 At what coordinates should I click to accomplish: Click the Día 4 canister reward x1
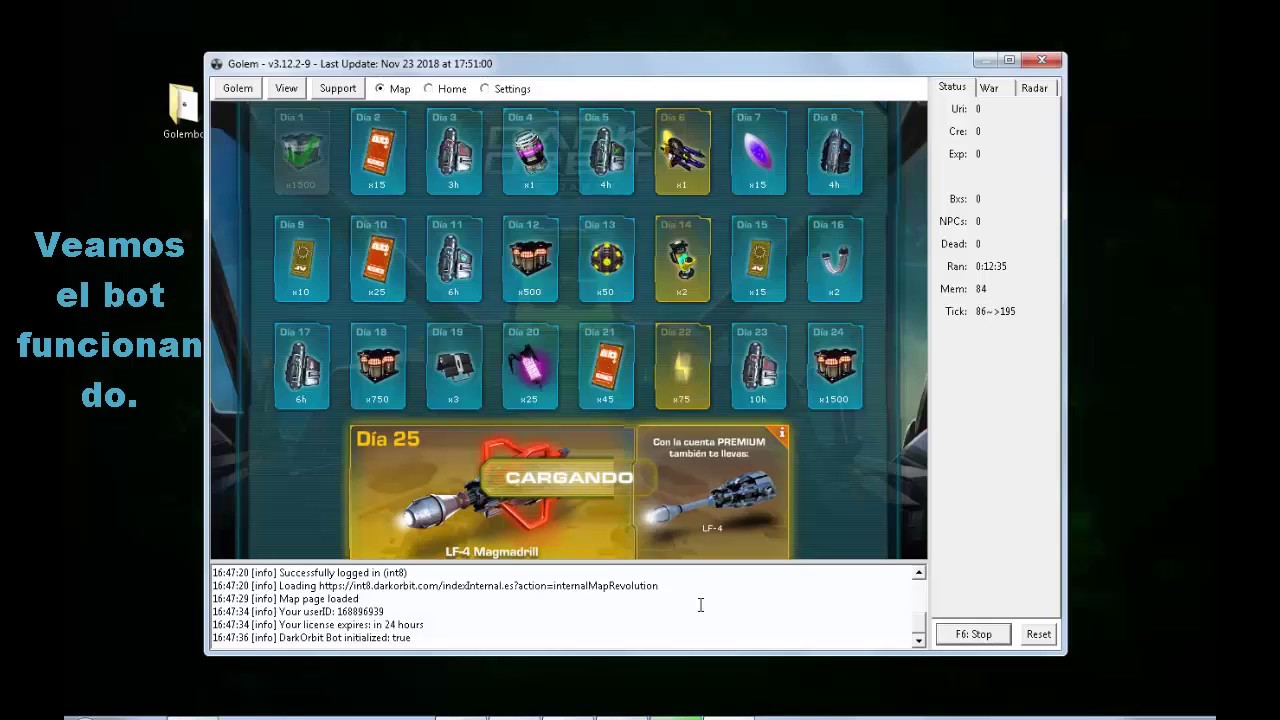click(x=529, y=152)
